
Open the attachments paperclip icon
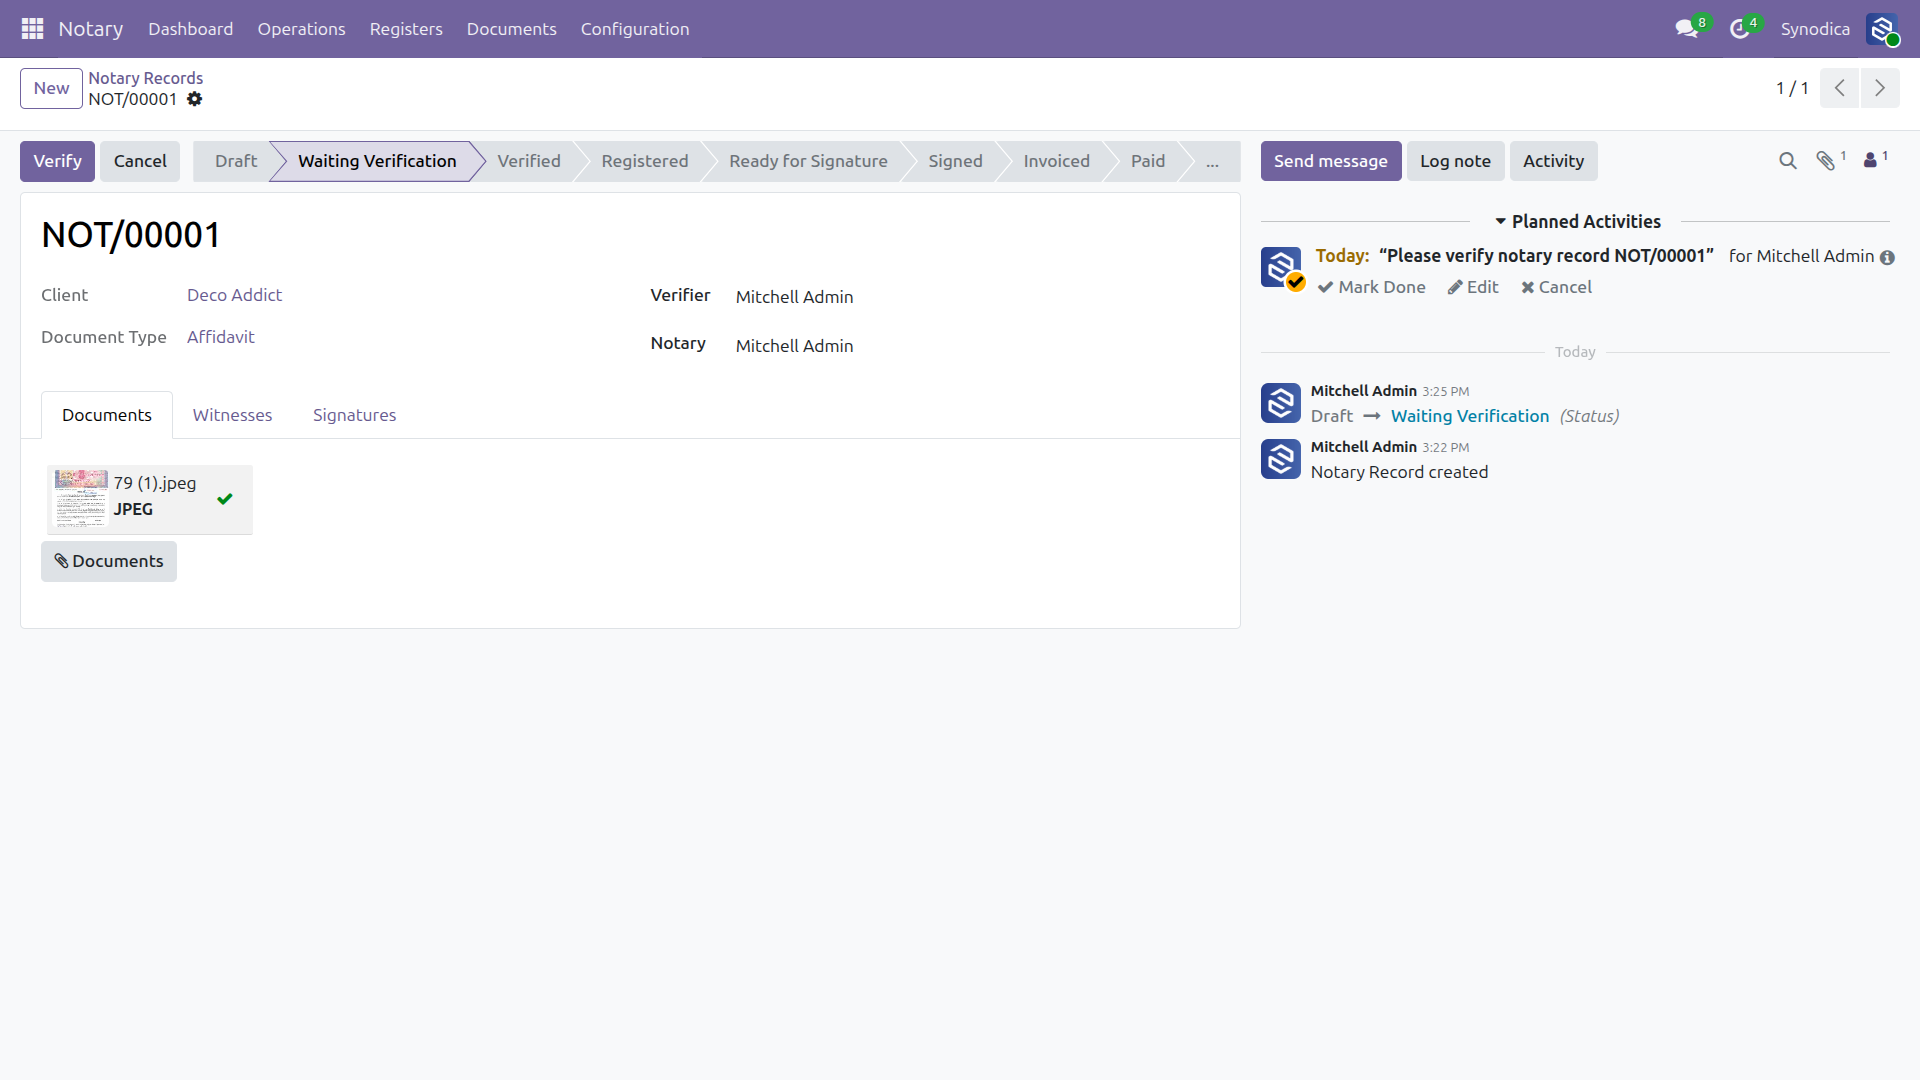[x=1826, y=161]
